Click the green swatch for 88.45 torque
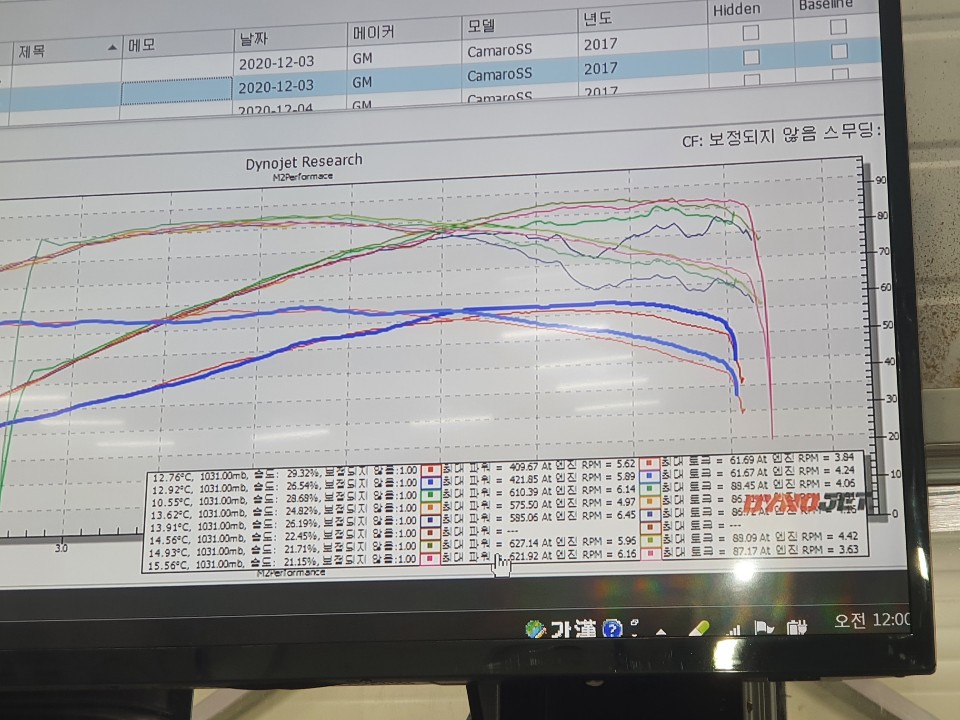The width and height of the screenshot is (960, 720). tap(650, 489)
